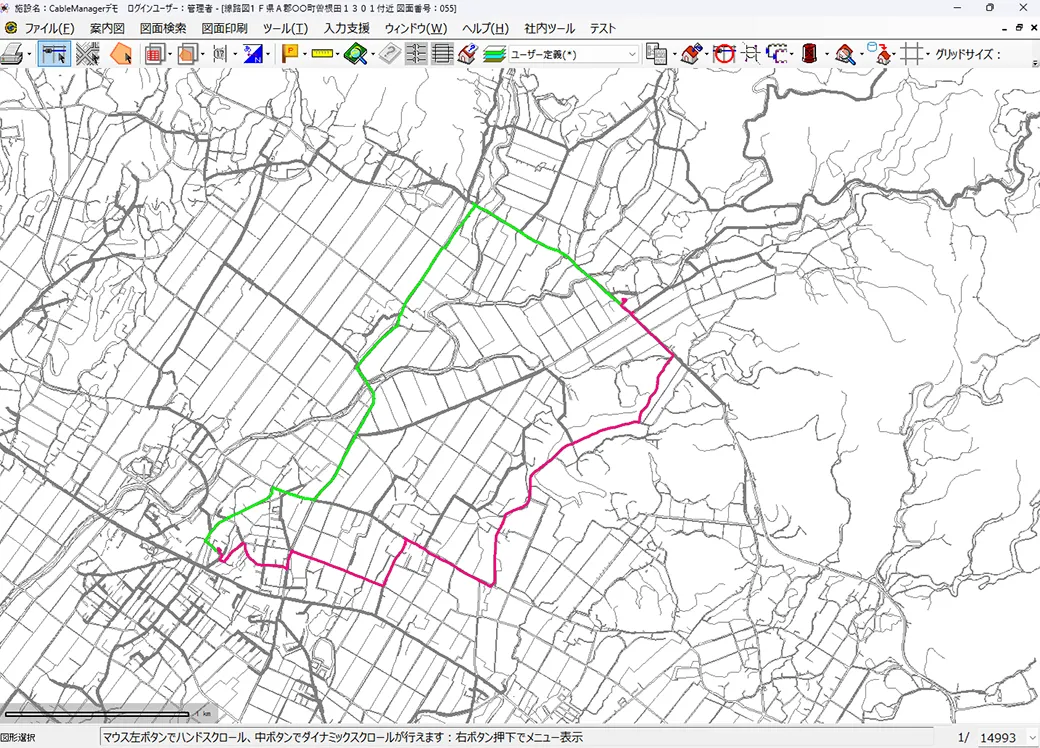The height and width of the screenshot is (748, 1040).
Task: Expand dropdown arrow beside red table icon
Action: click(170, 54)
